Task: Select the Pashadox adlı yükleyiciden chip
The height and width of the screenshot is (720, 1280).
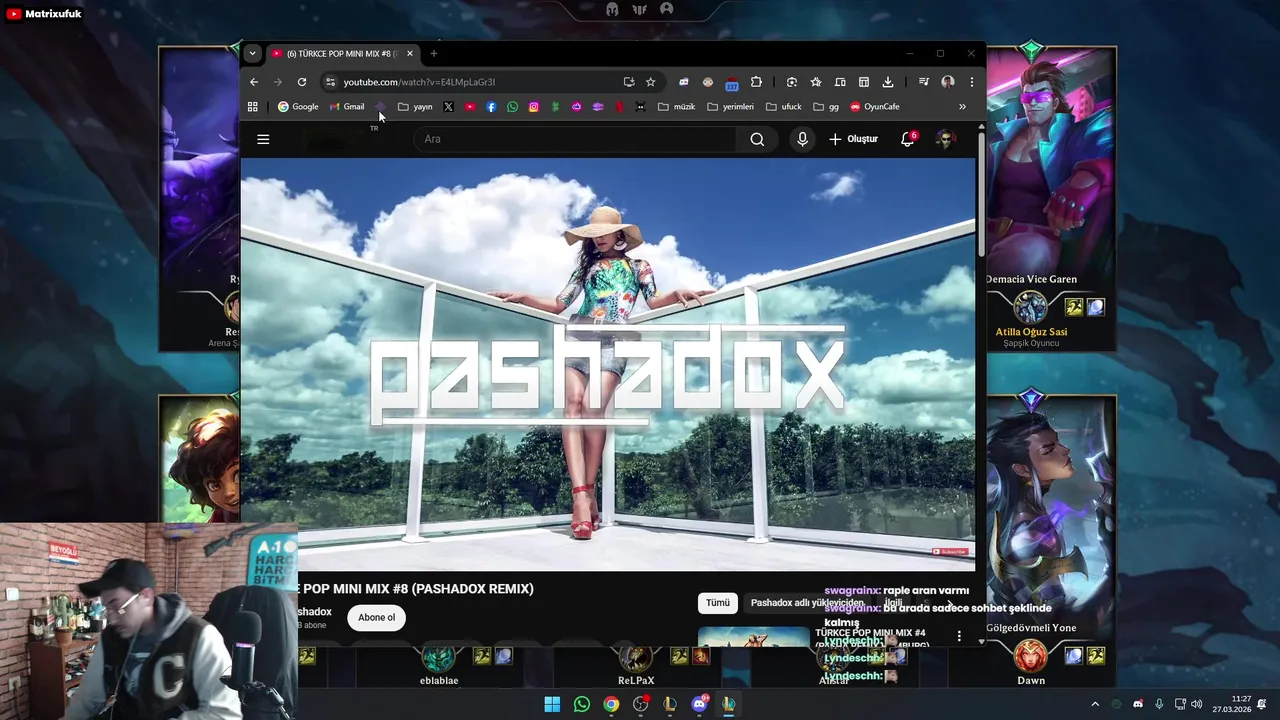Action: click(x=807, y=603)
